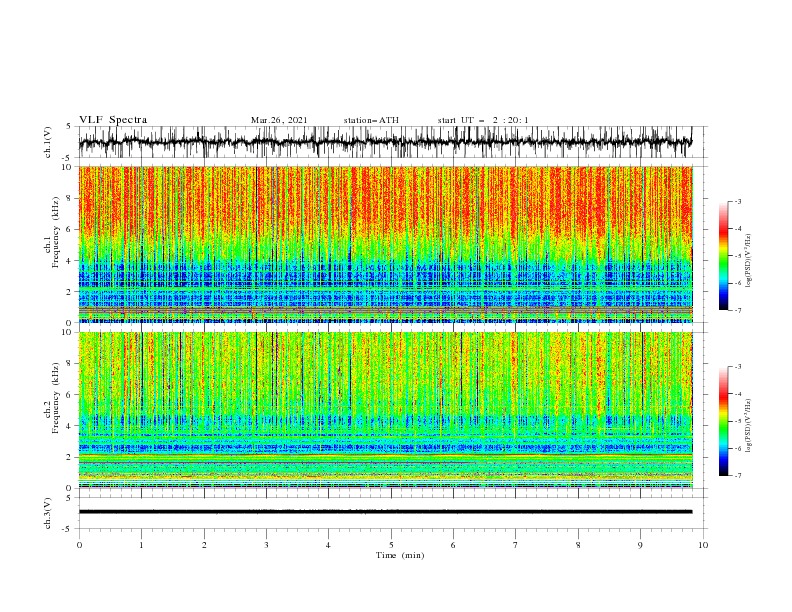Click the "-3" label on ch.1 color bar
This screenshot has width=792, height=612.
737,201
